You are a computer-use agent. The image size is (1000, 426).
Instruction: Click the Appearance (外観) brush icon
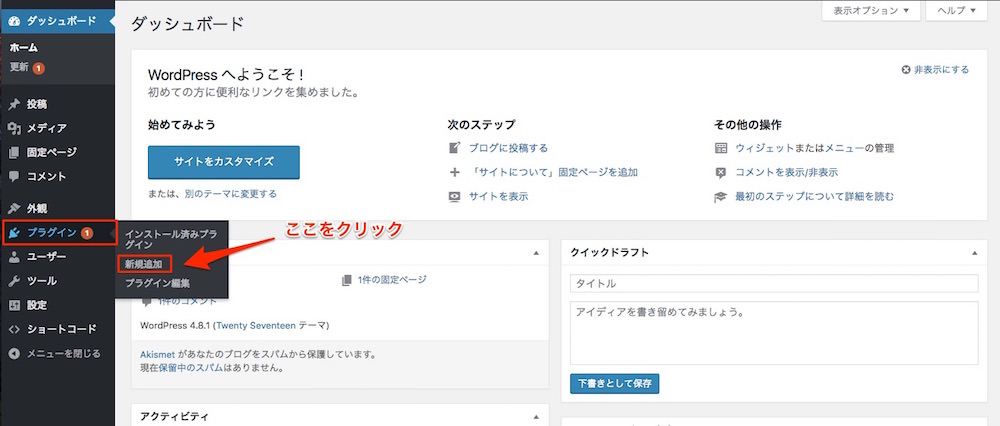pyautogui.click(x=15, y=209)
